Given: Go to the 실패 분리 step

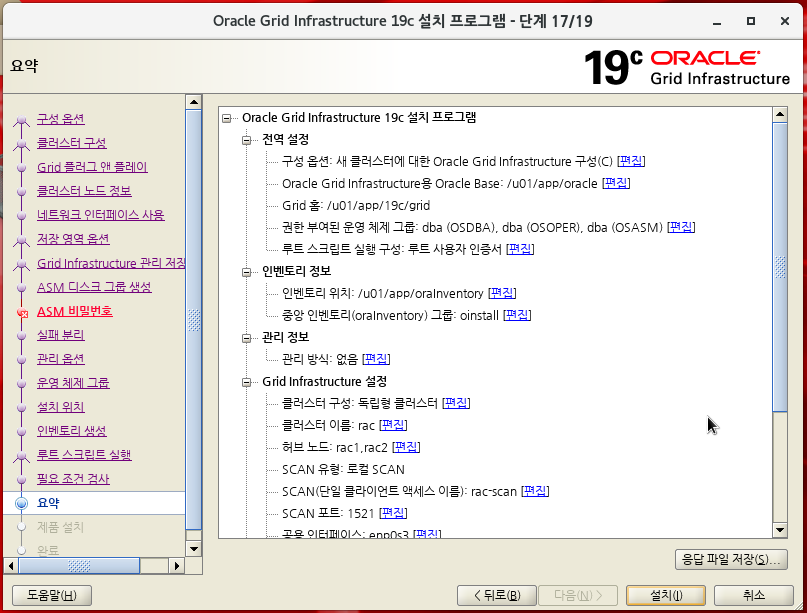Looking at the screenshot, I should [x=61, y=335].
